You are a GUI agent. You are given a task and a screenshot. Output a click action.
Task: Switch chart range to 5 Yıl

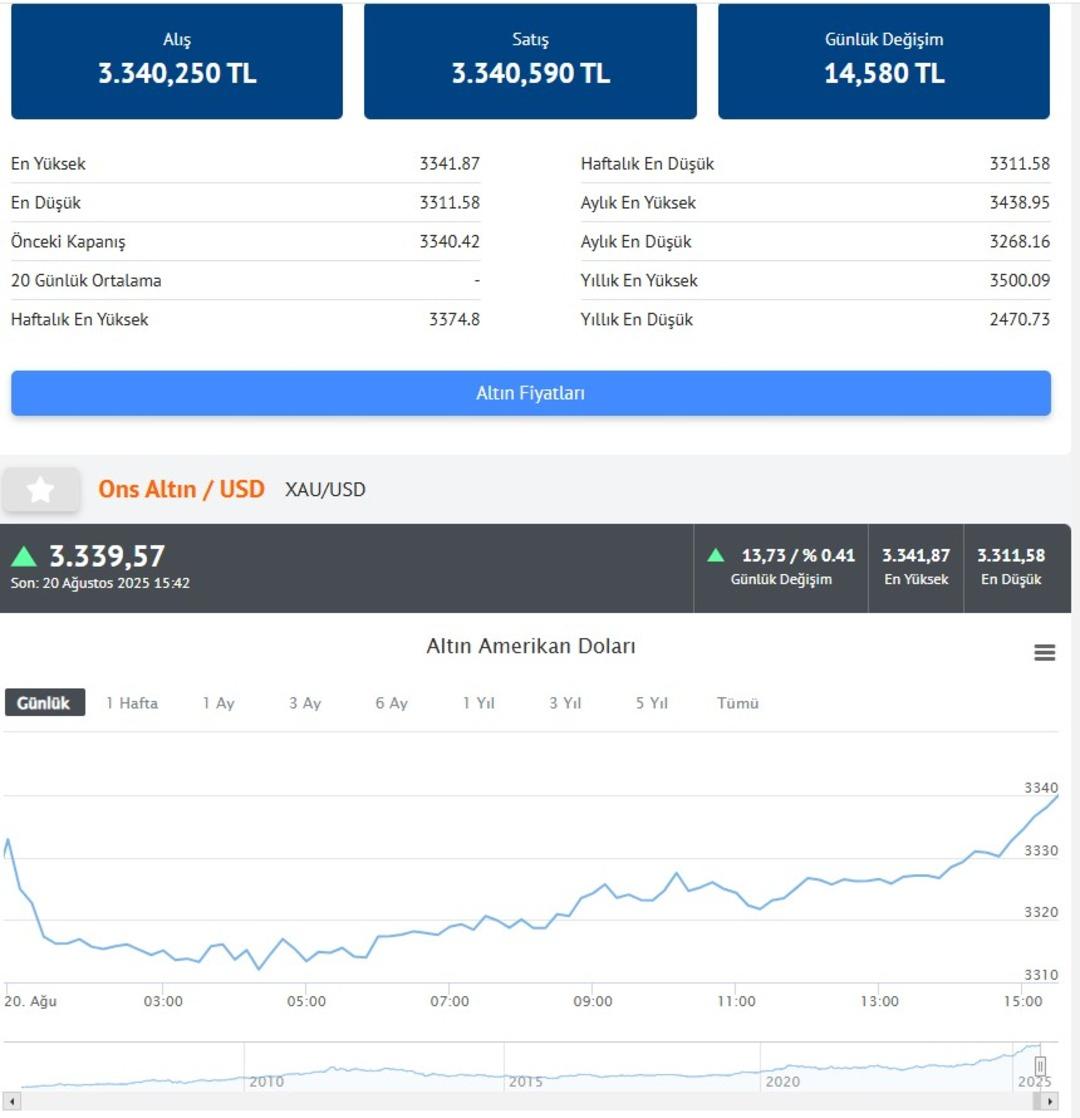click(x=652, y=703)
